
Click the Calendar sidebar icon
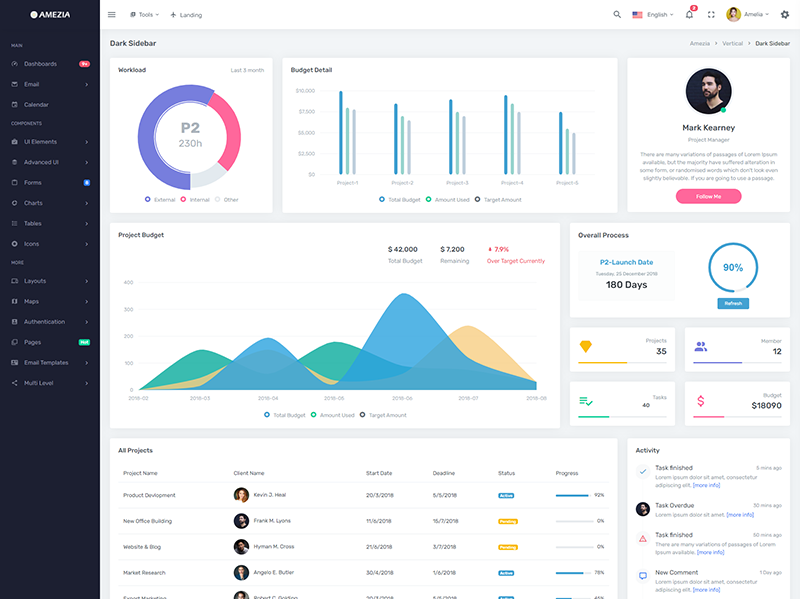[x=14, y=105]
